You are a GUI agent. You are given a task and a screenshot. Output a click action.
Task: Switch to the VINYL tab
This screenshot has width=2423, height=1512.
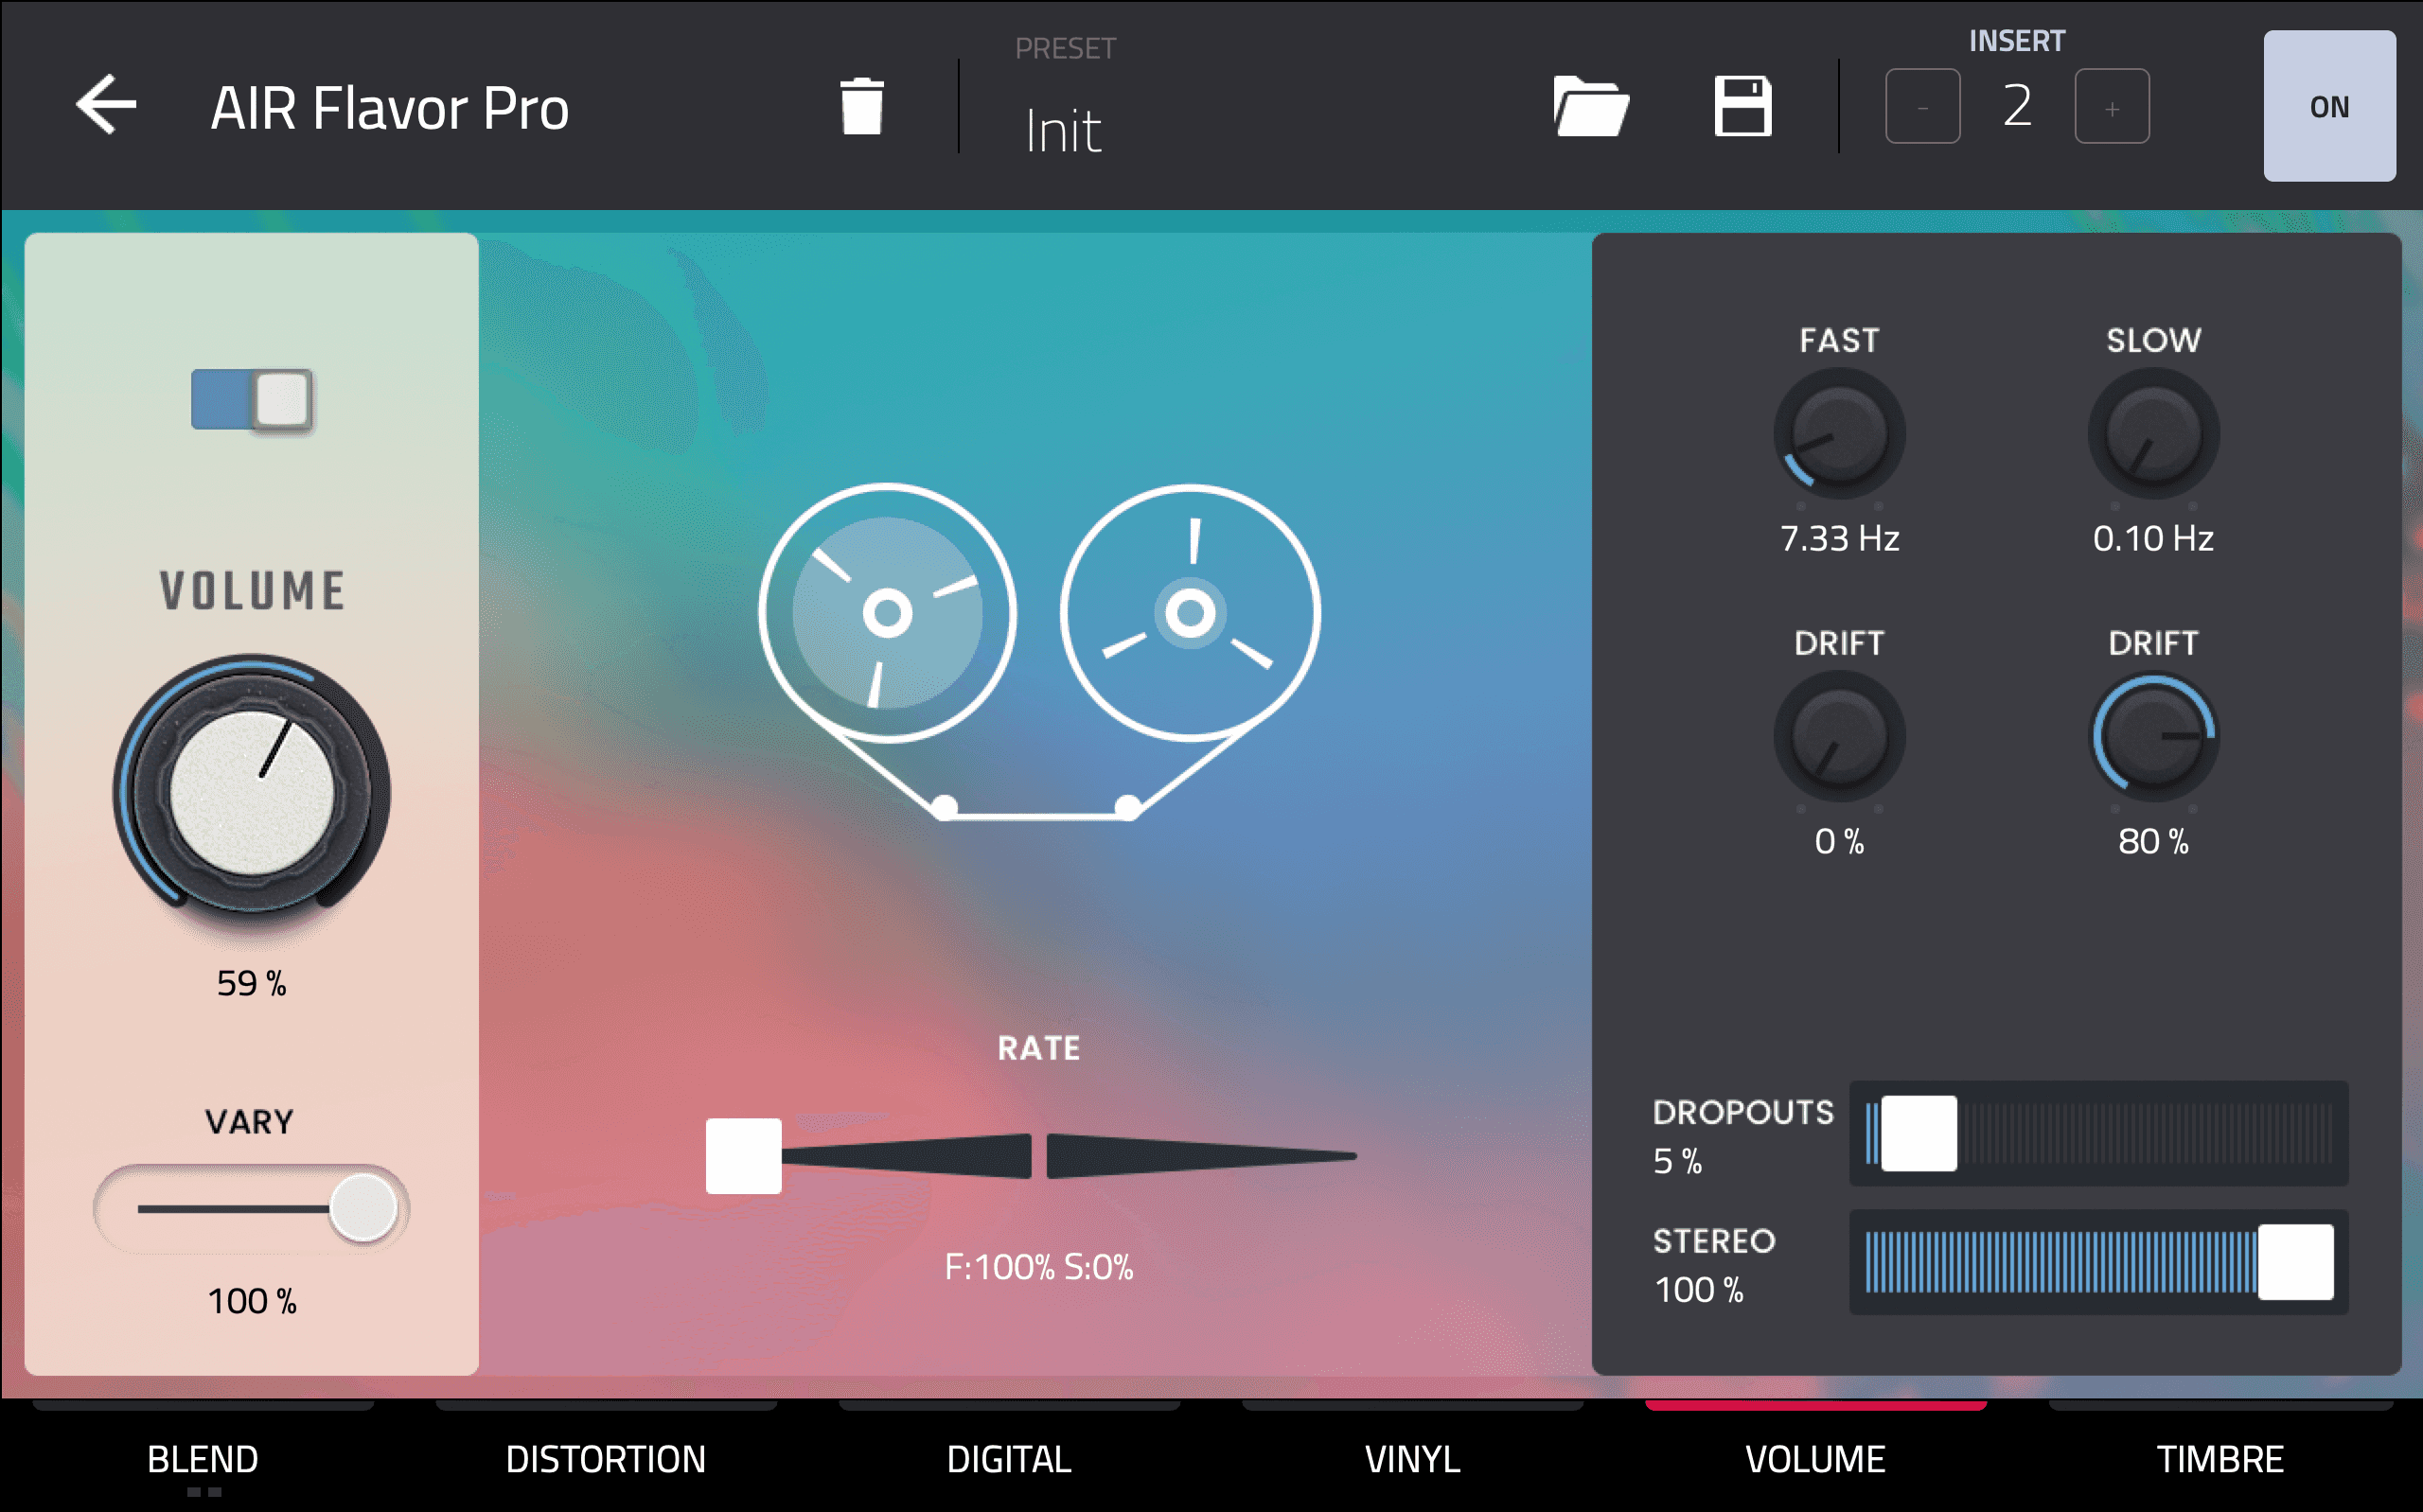[1412, 1458]
